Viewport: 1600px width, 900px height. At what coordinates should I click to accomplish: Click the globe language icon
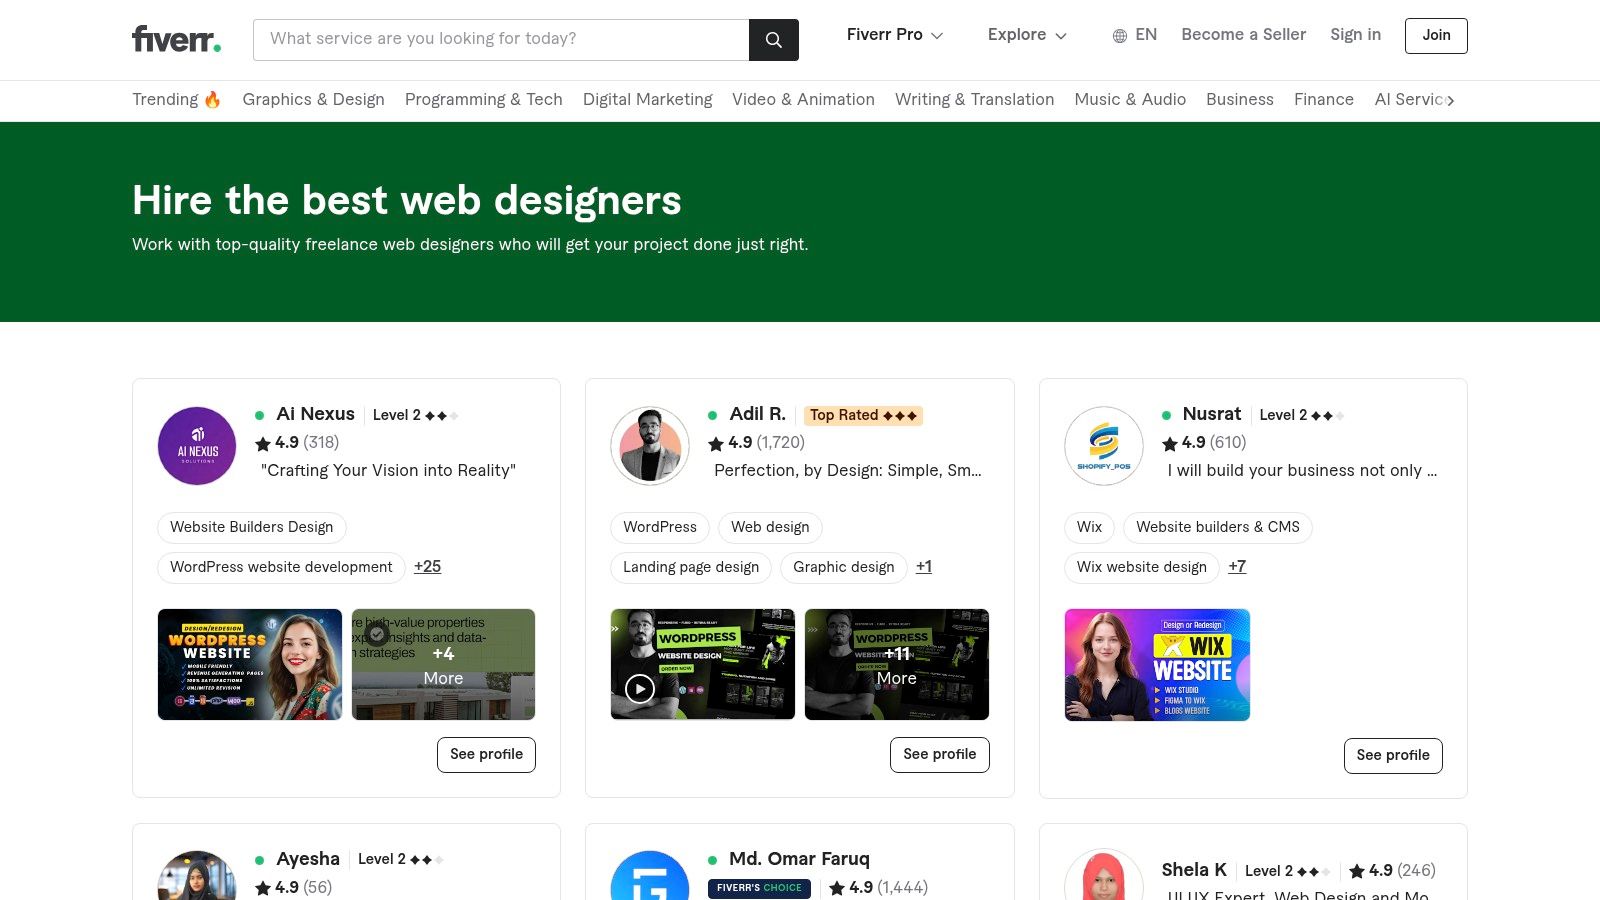click(x=1120, y=36)
